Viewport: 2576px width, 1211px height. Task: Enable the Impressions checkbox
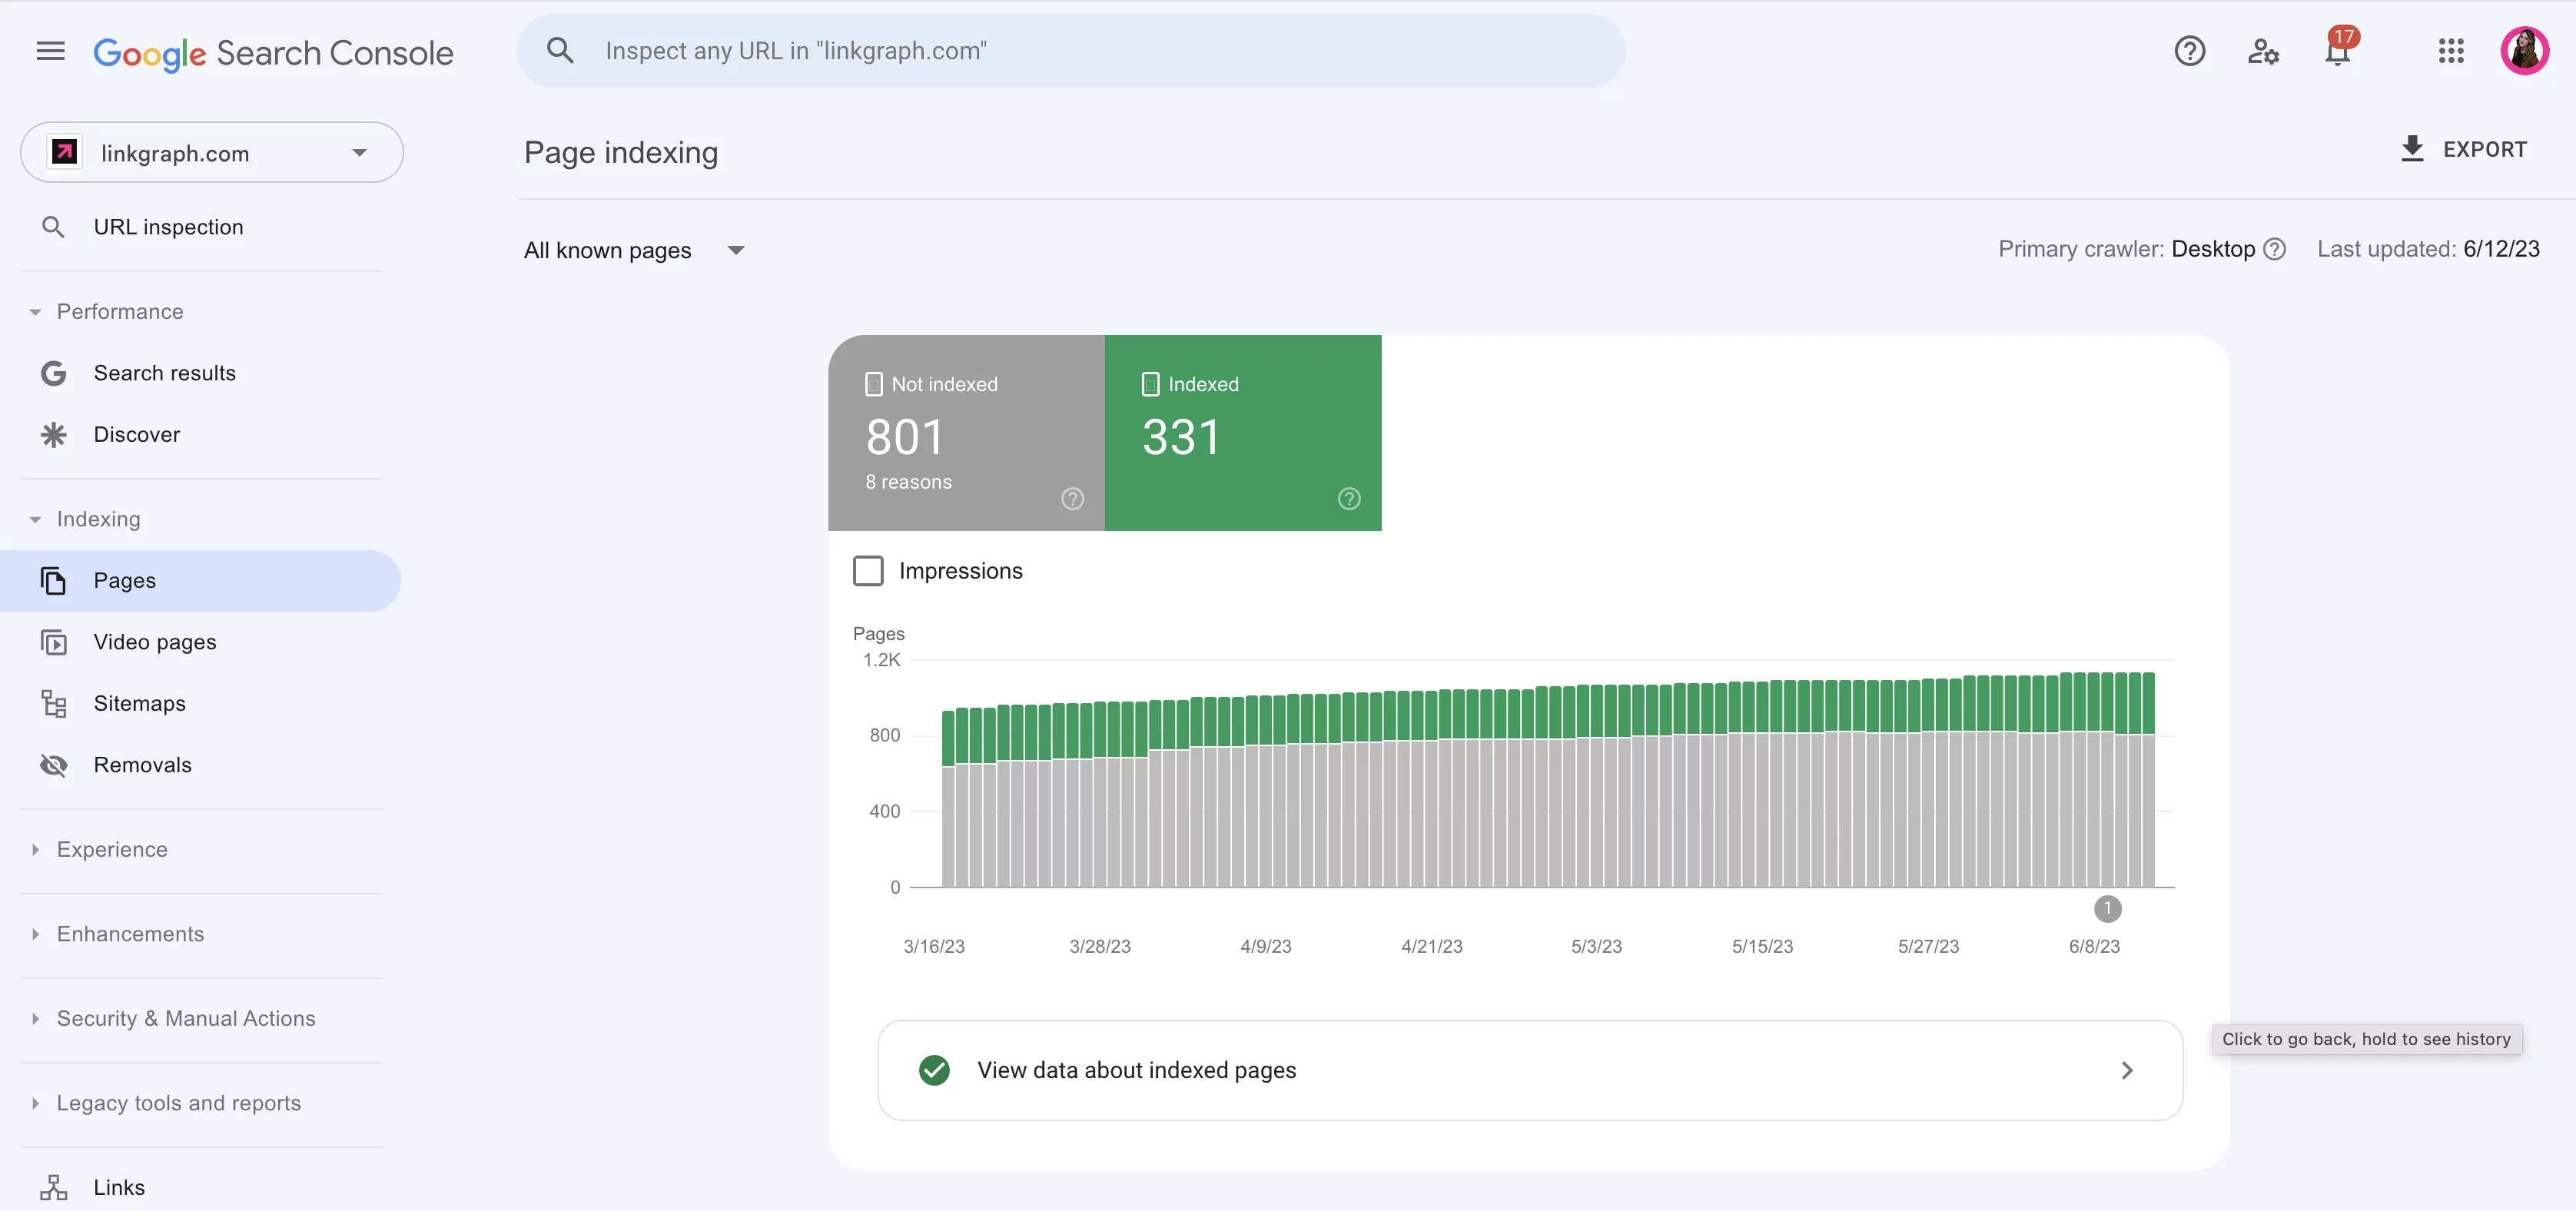click(868, 571)
